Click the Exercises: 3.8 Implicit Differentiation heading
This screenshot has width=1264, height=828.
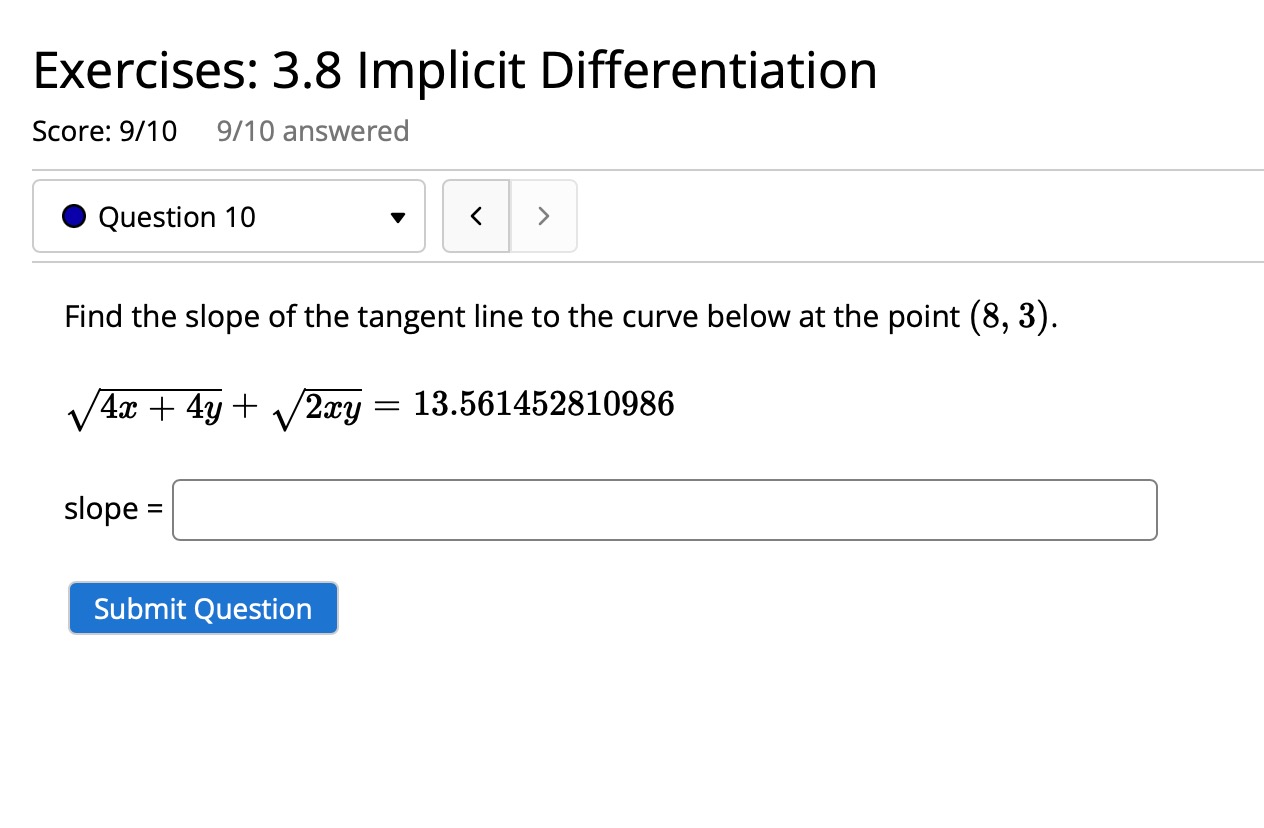click(455, 69)
